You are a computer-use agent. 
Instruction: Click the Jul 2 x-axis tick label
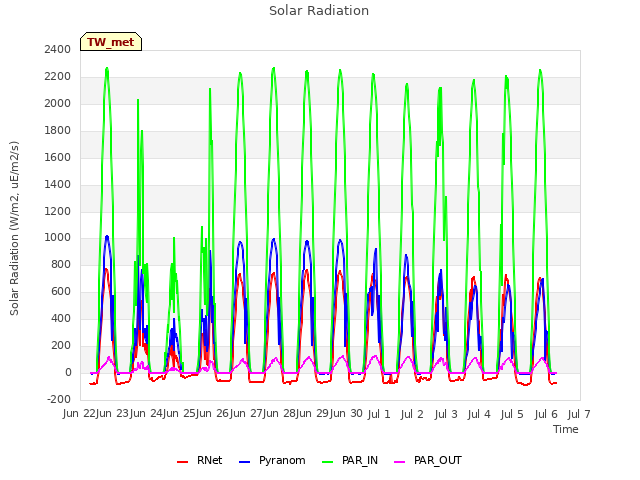412,414
